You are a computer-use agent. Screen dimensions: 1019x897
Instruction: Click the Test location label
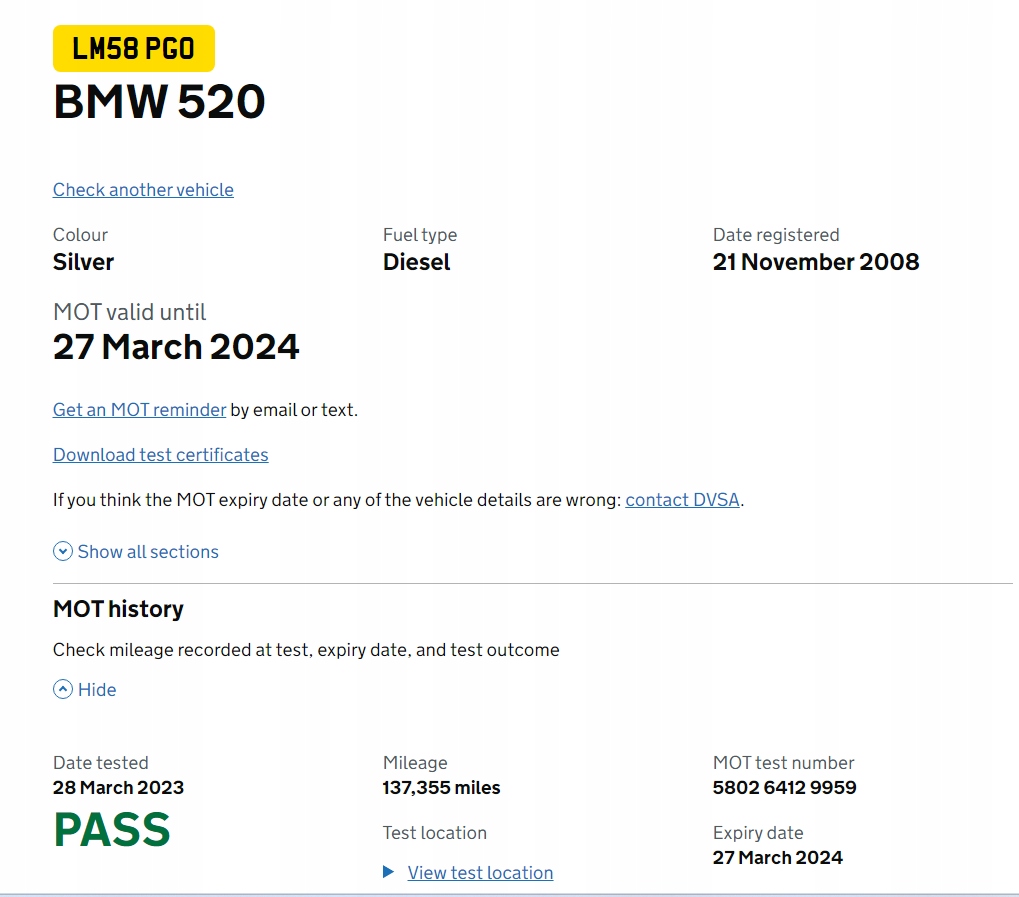[435, 833]
